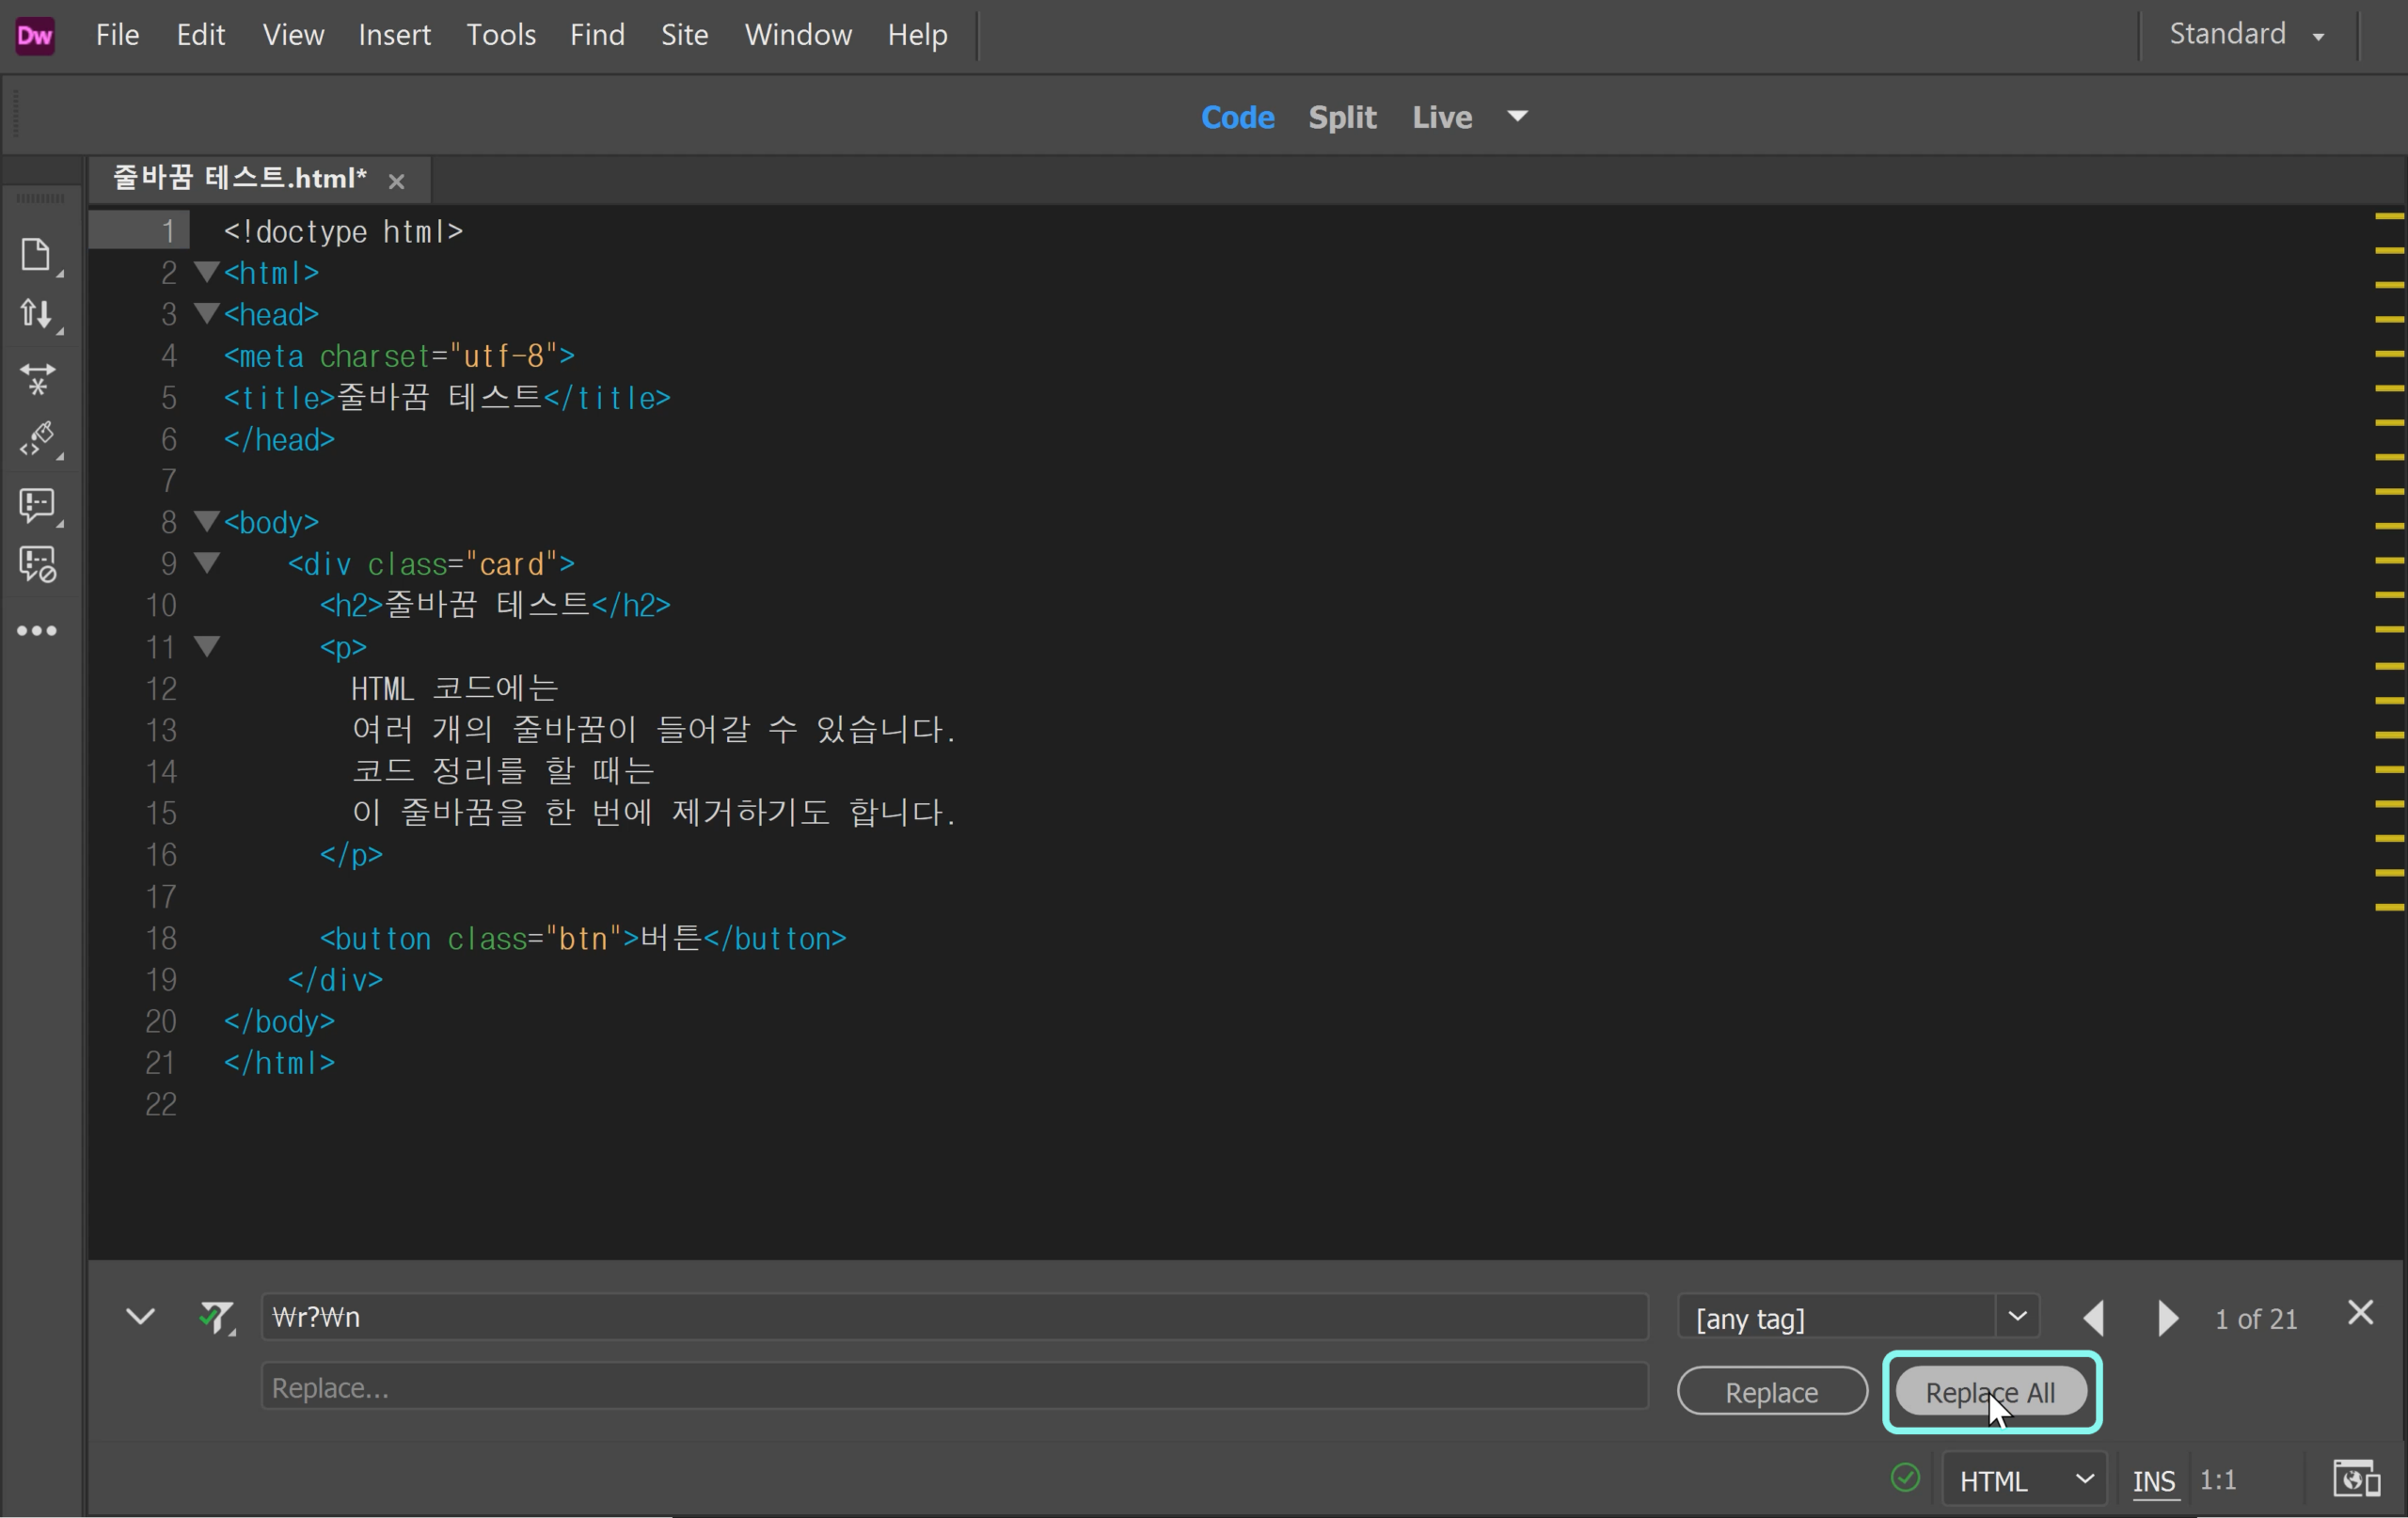The height and width of the screenshot is (1518, 2408).
Task: Open the [any tag] search scope dropdown
Action: pos(2018,1317)
